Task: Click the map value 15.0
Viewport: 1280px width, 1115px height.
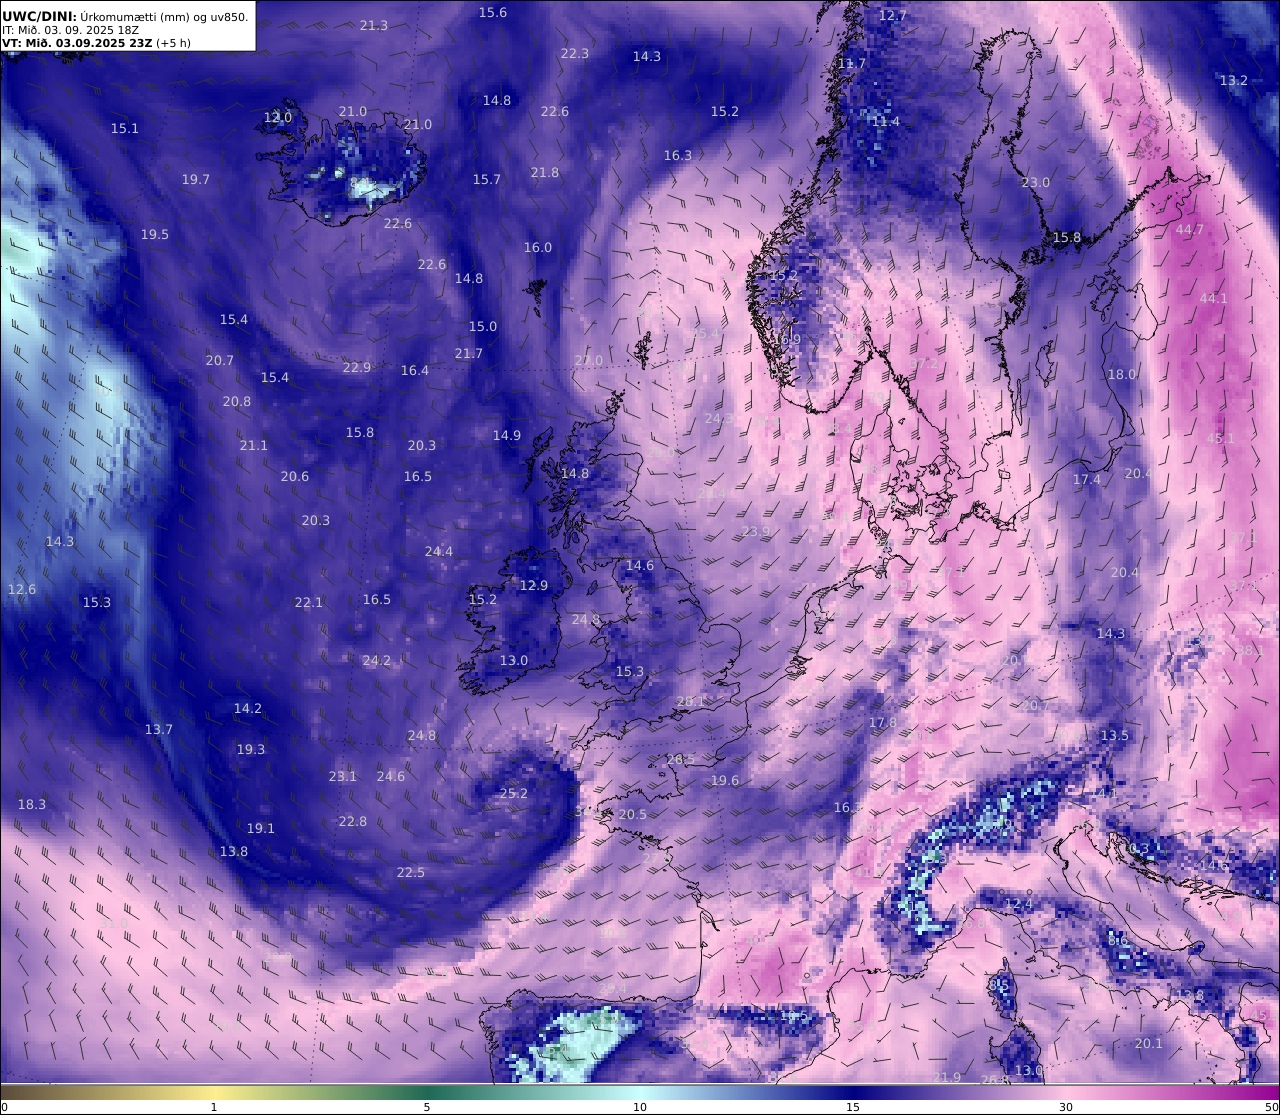Action: pyautogui.click(x=483, y=326)
